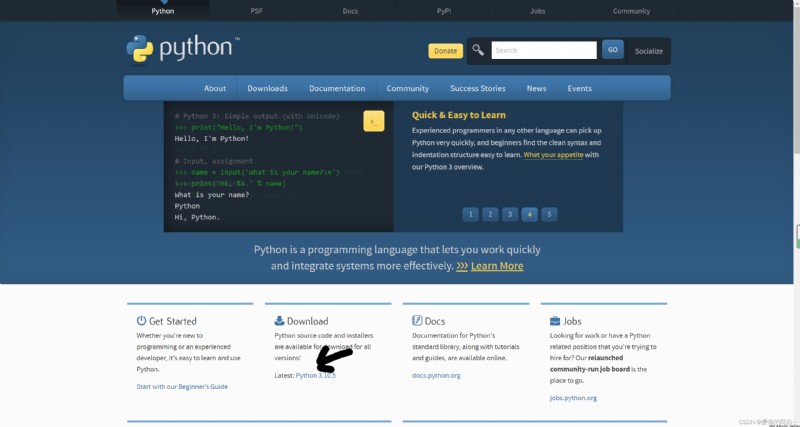
Task: Click the Jobs section heading
Action: click(572, 321)
